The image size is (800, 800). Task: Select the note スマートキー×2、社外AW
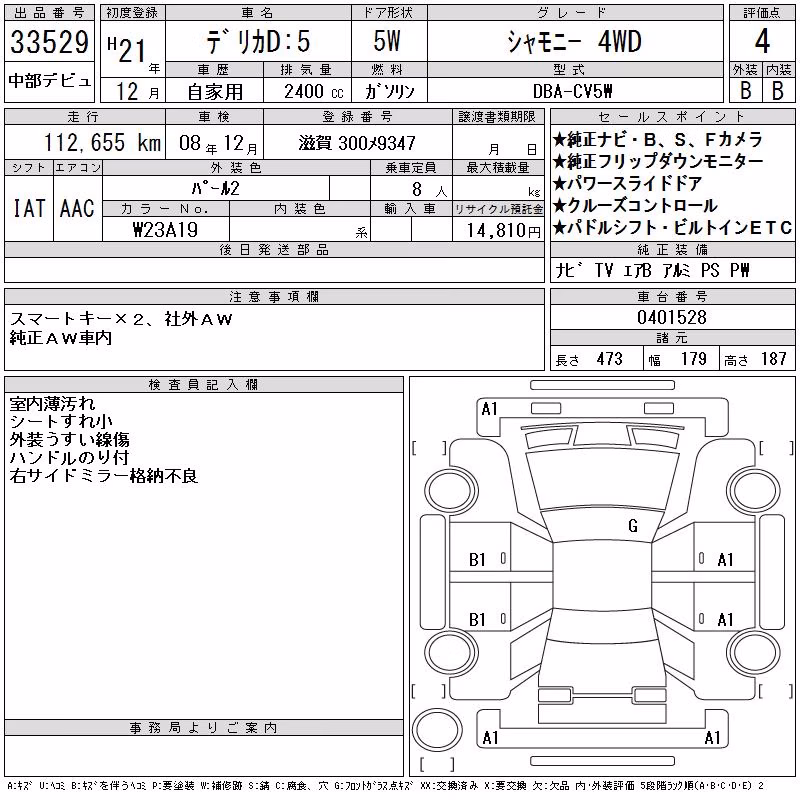121,319
